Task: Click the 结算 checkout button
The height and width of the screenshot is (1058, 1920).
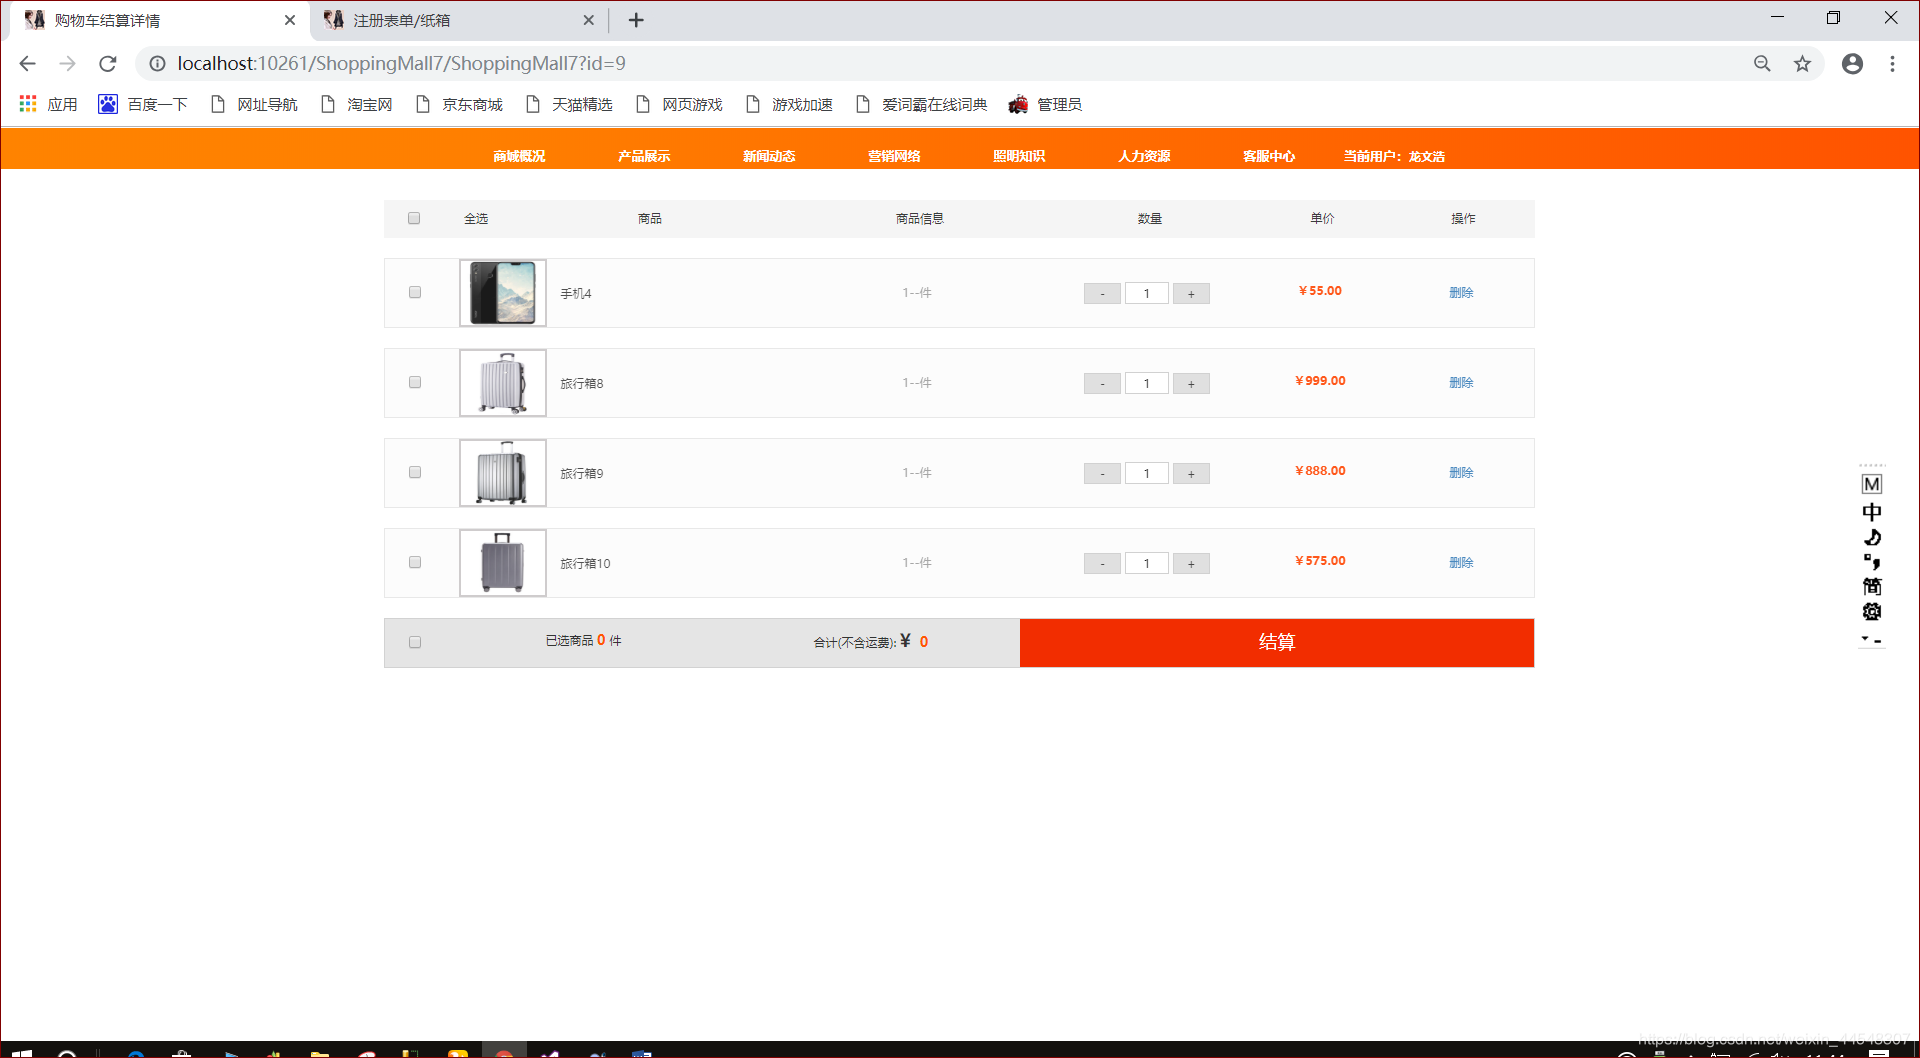Action: point(1276,642)
